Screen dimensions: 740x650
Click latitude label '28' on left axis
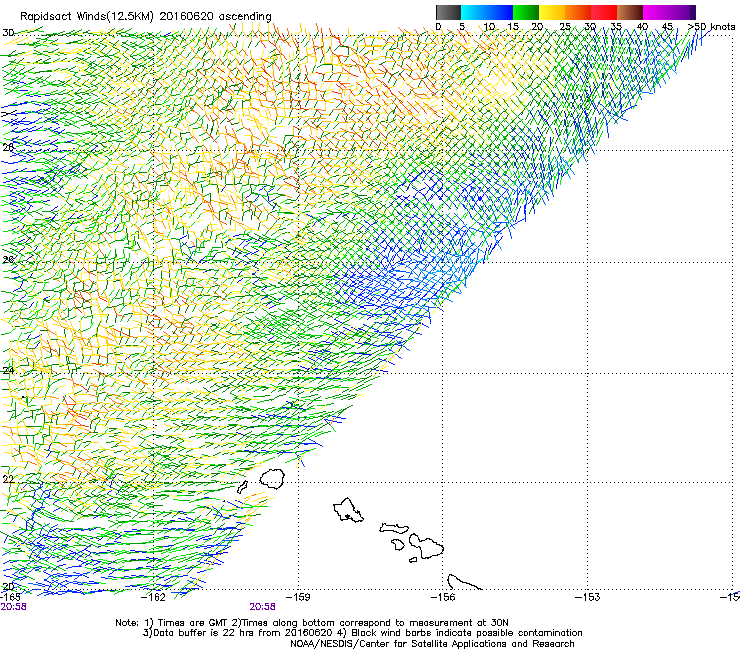pyautogui.click(x=8, y=147)
